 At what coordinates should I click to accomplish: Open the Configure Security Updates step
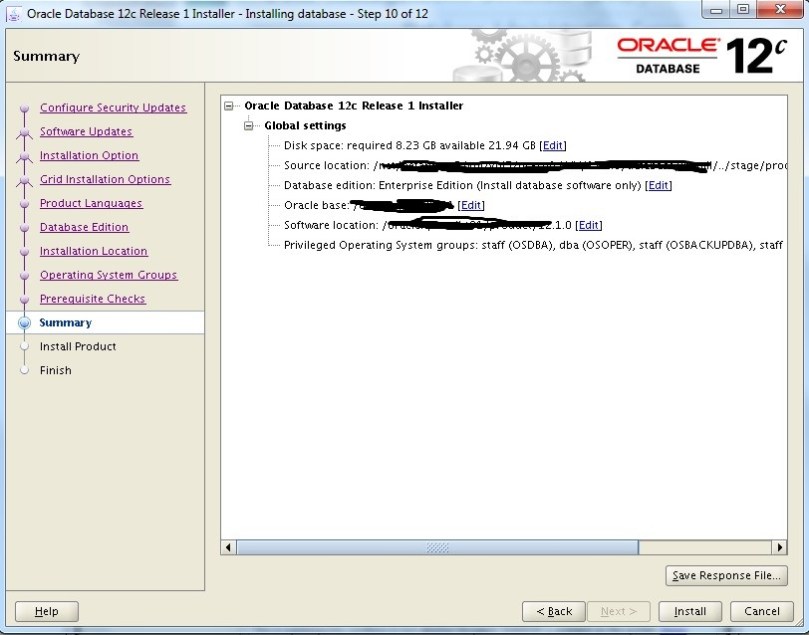(x=113, y=108)
